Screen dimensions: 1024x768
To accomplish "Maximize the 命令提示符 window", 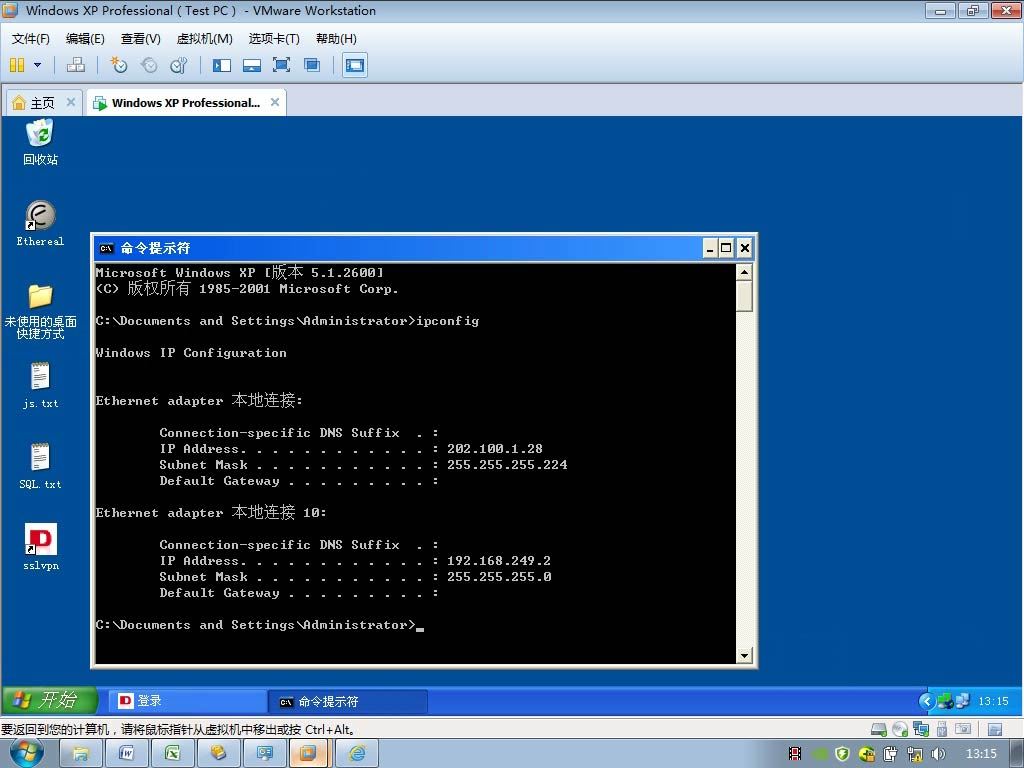I will [x=726, y=248].
